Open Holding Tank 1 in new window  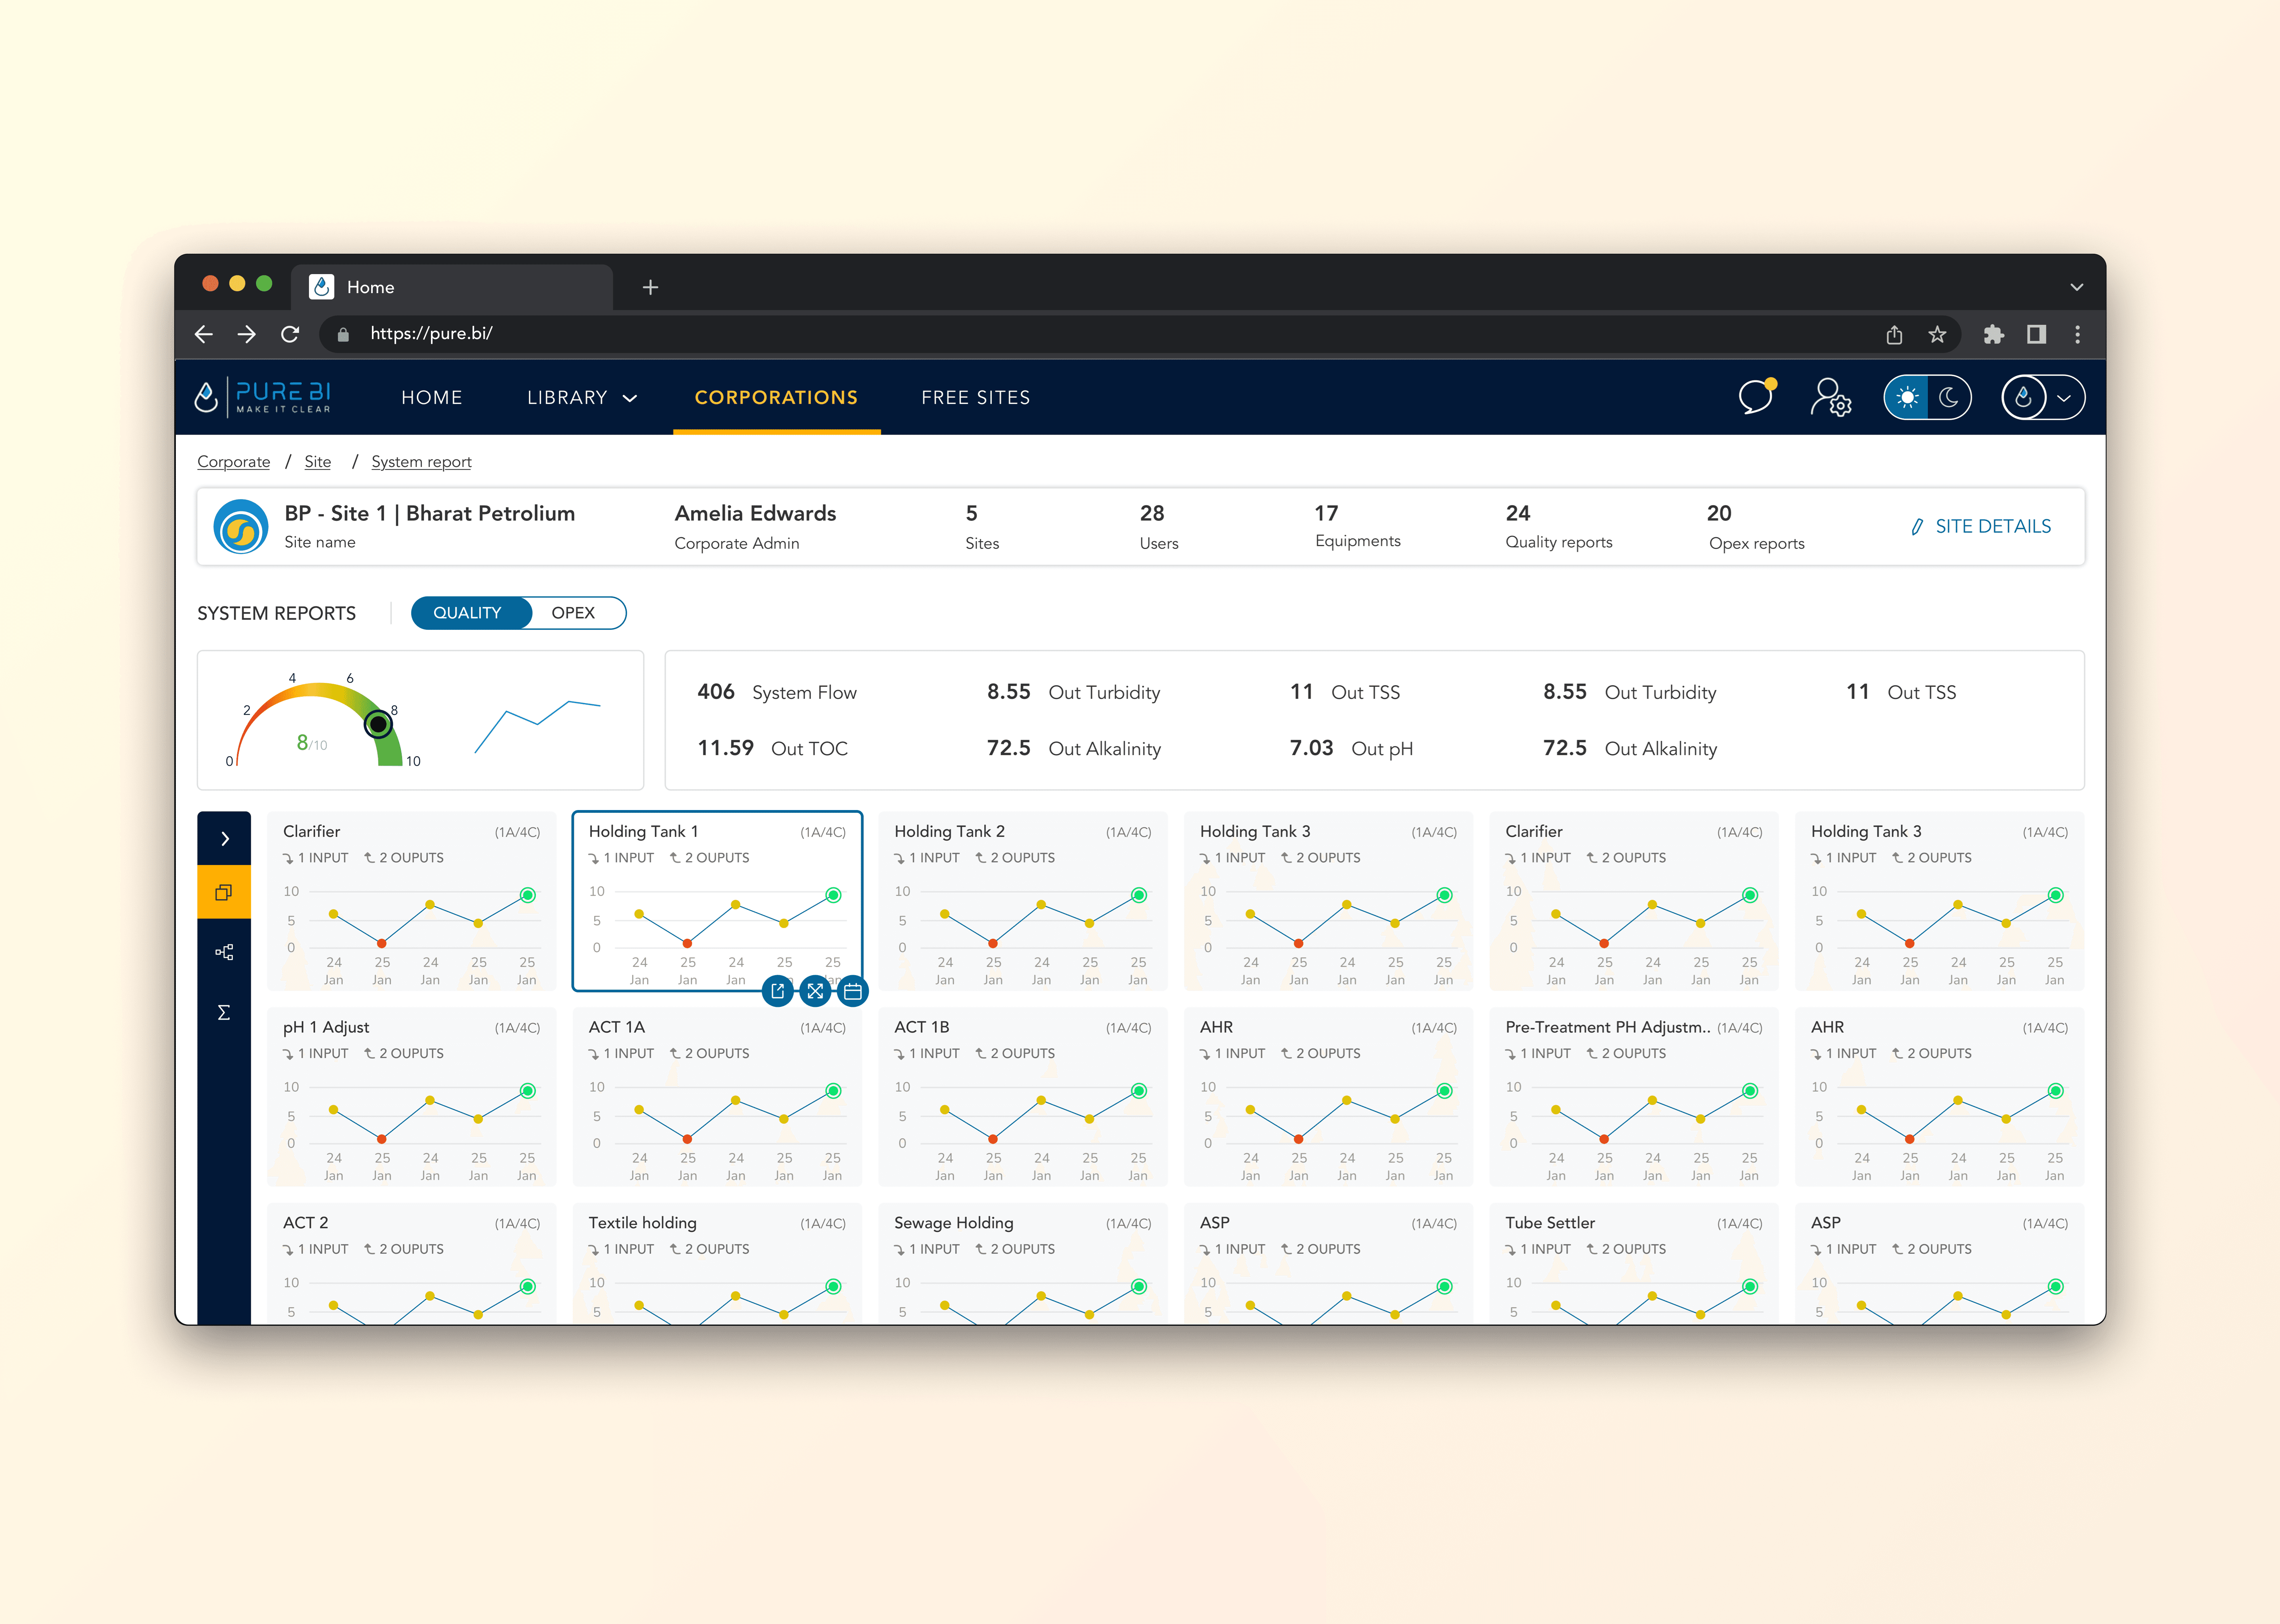pyautogui.click(x=777, y=991)
